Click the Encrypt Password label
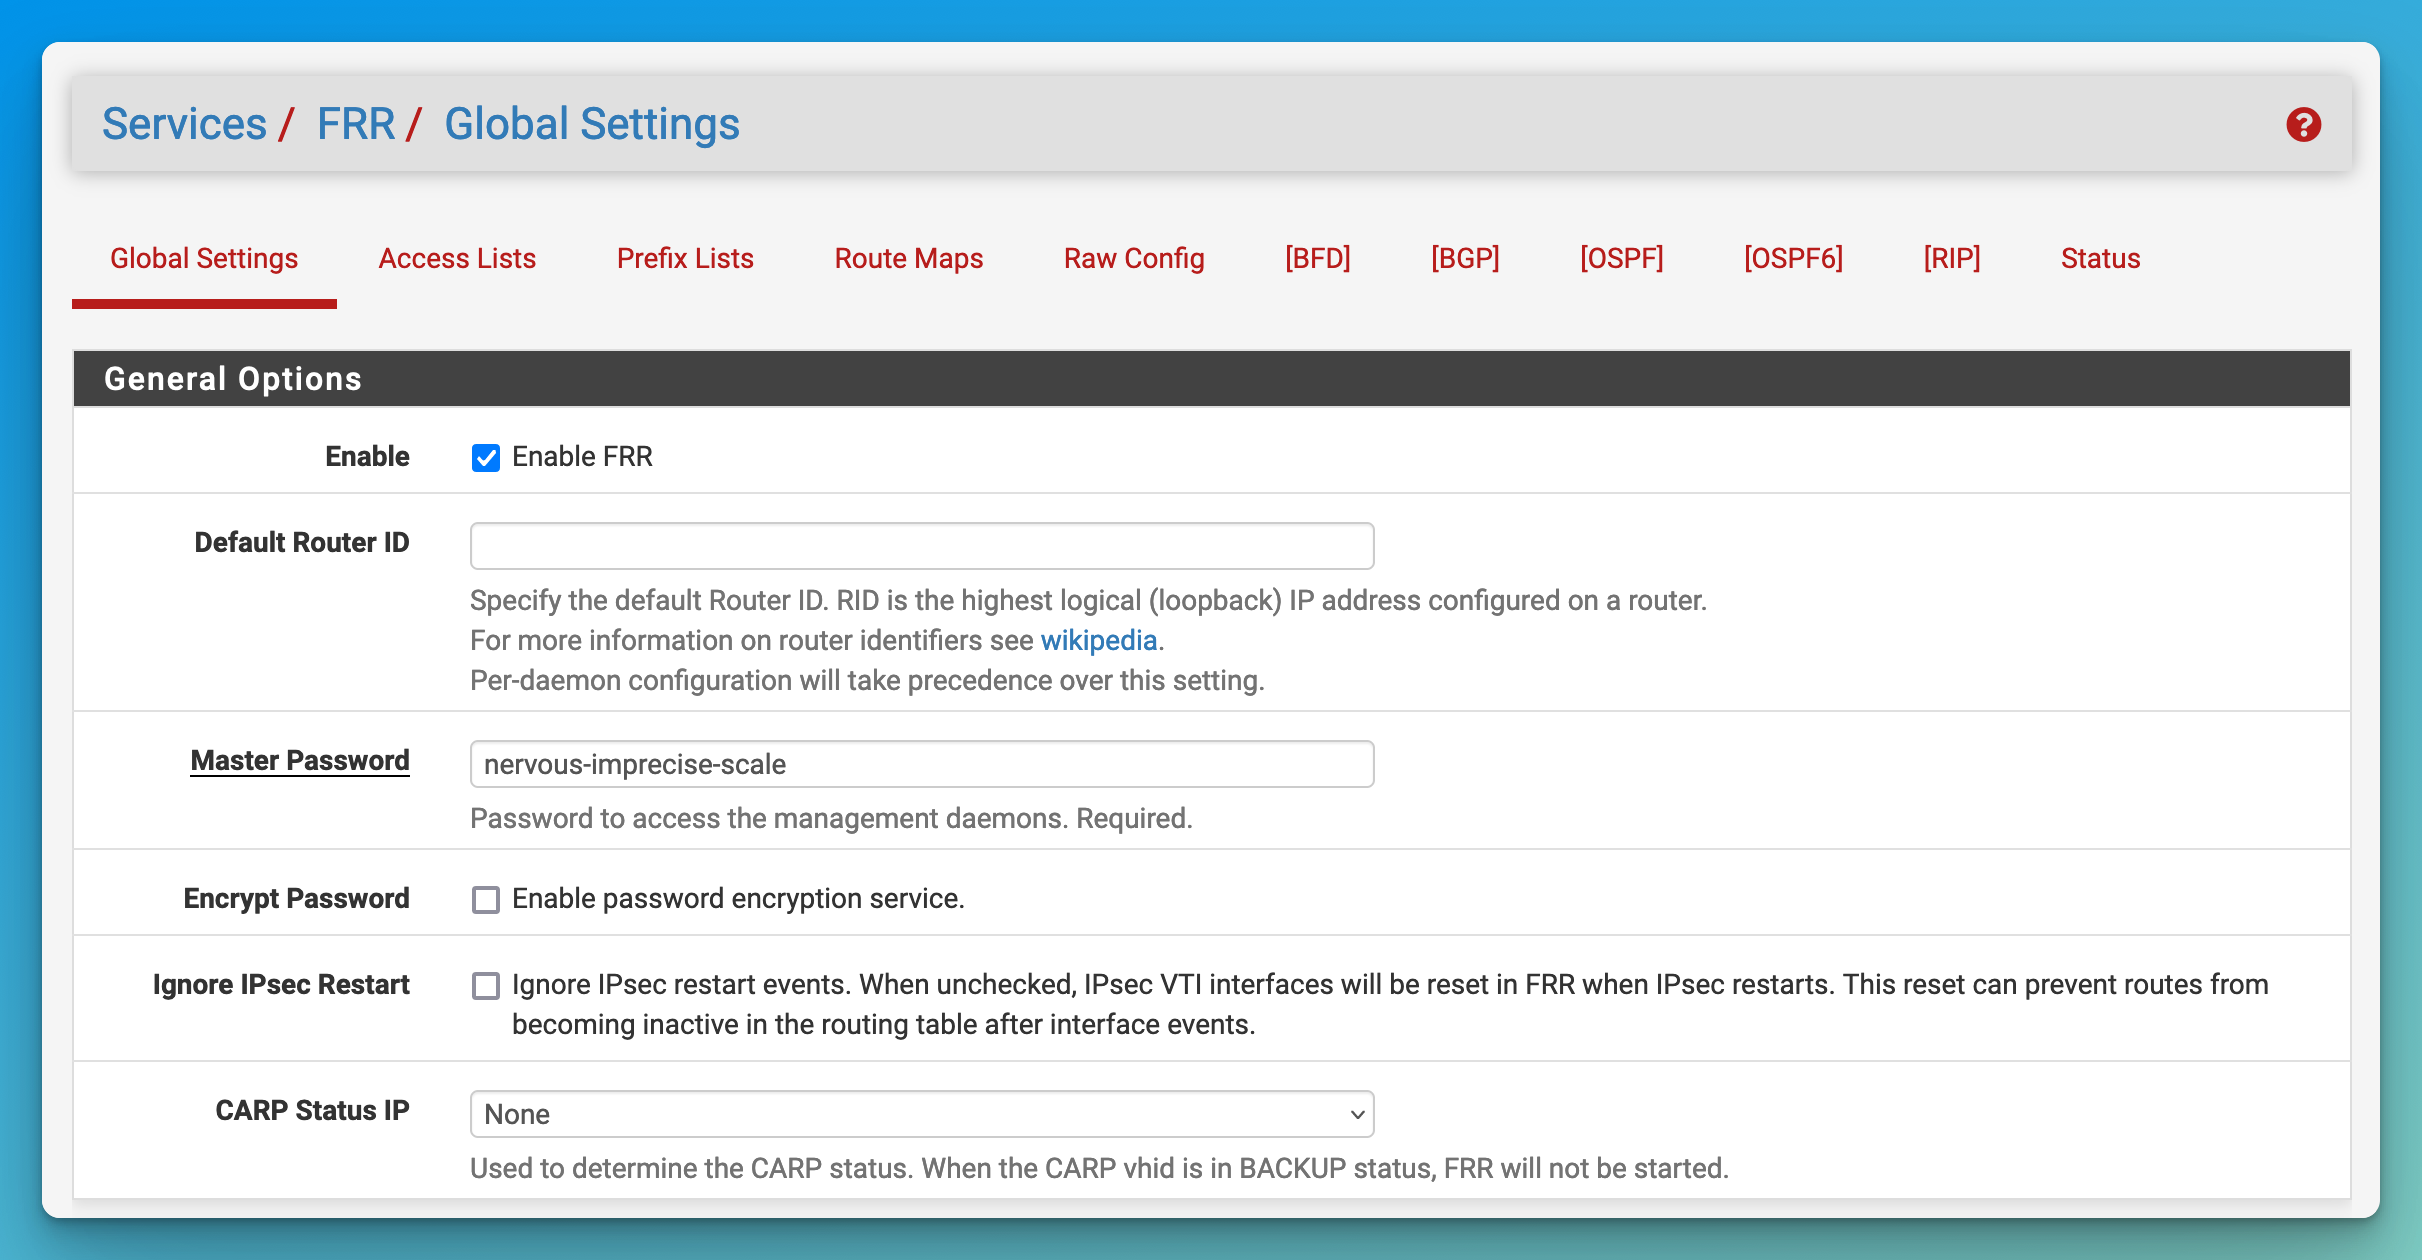Image resolution: width=2422 pixels, height=1260 pixels. pos(296,898)
